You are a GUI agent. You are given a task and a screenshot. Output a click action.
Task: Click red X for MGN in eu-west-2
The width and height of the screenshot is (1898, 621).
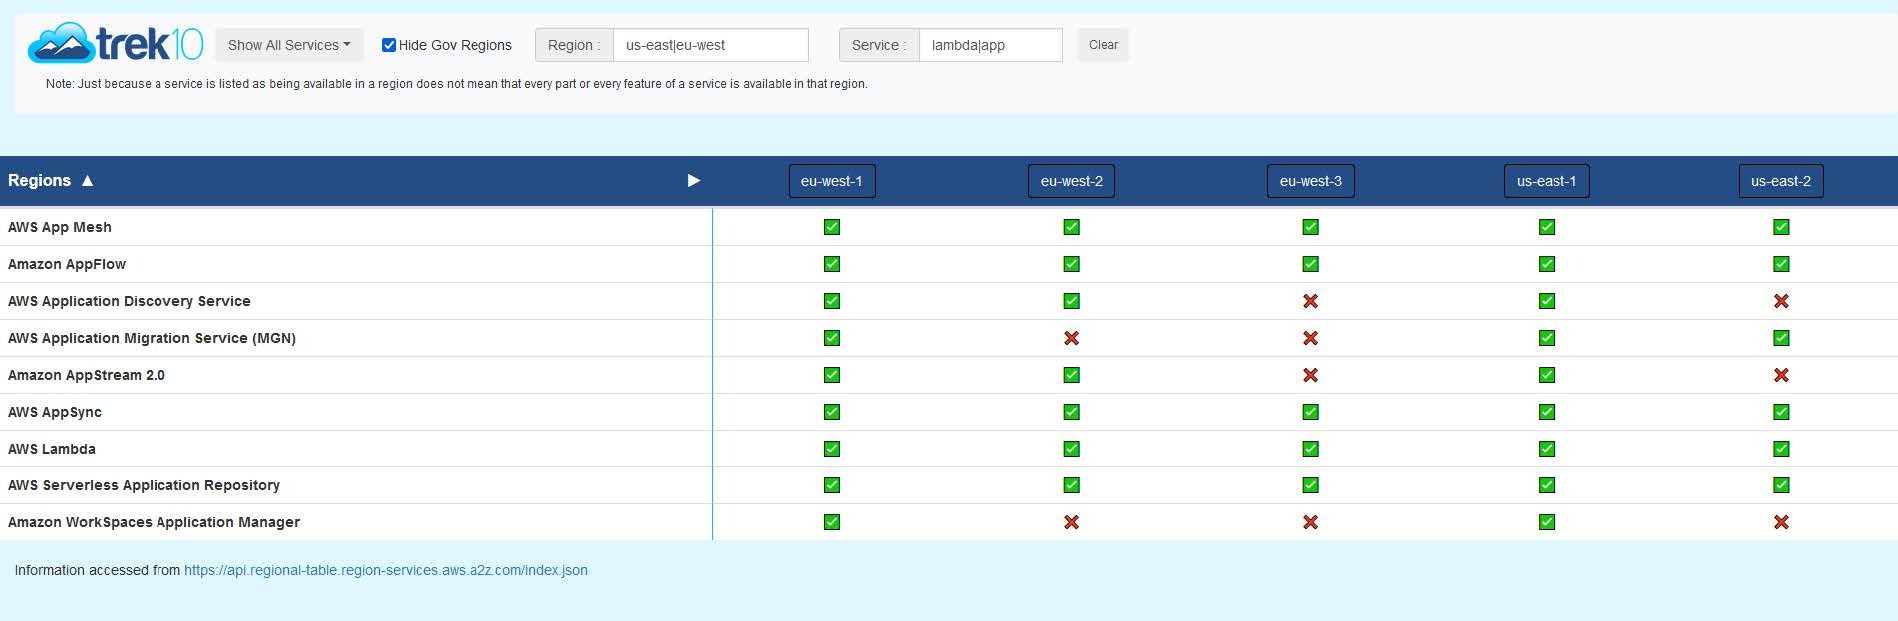click(x=1071, y=338)
